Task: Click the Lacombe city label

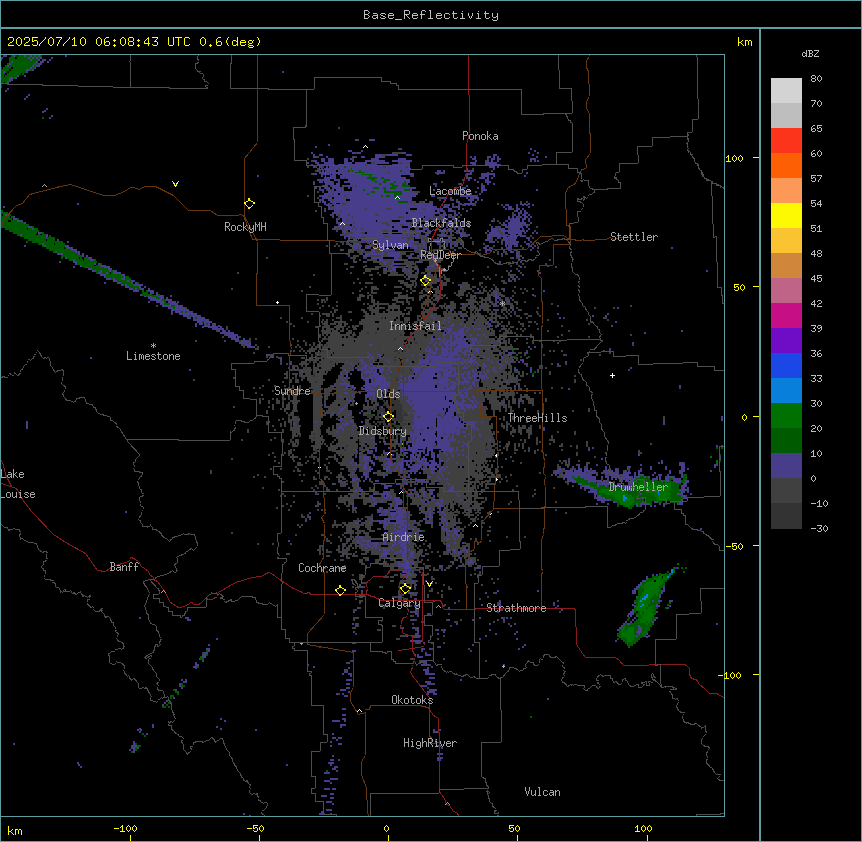Action: 450,191
